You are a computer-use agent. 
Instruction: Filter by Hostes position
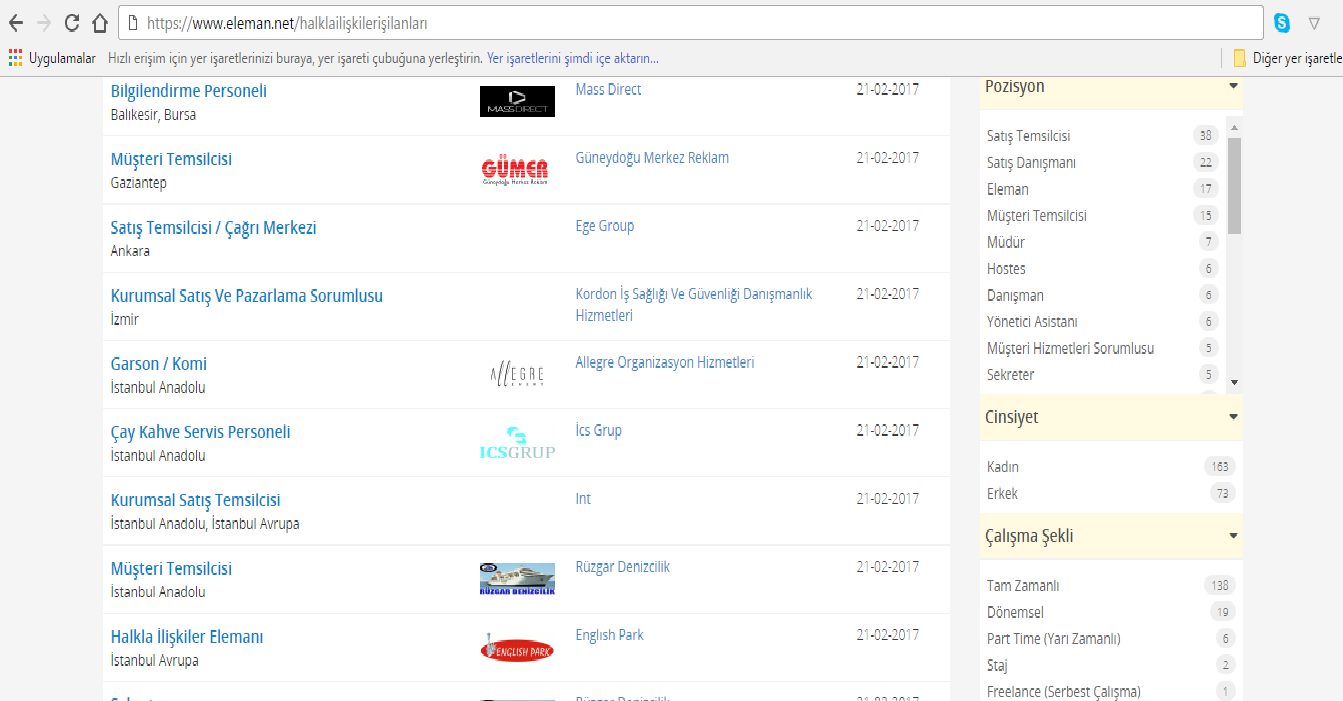click(x=1006, y=269)
